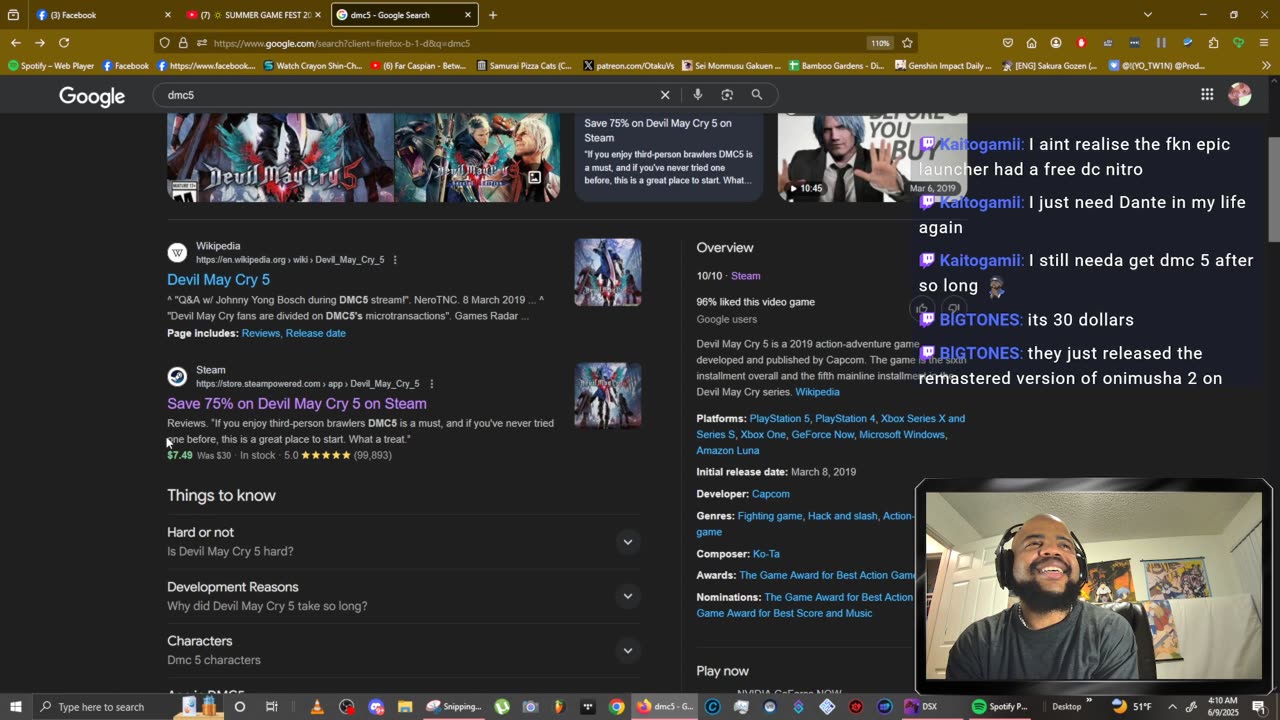
Task: Open the Ko-Ta composer link
Action: 766,554
